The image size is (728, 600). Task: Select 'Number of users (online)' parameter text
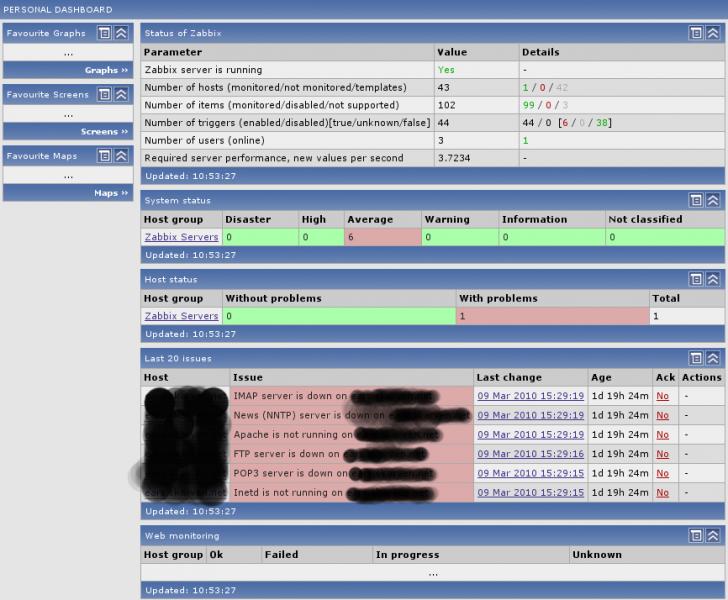(204, 140)
